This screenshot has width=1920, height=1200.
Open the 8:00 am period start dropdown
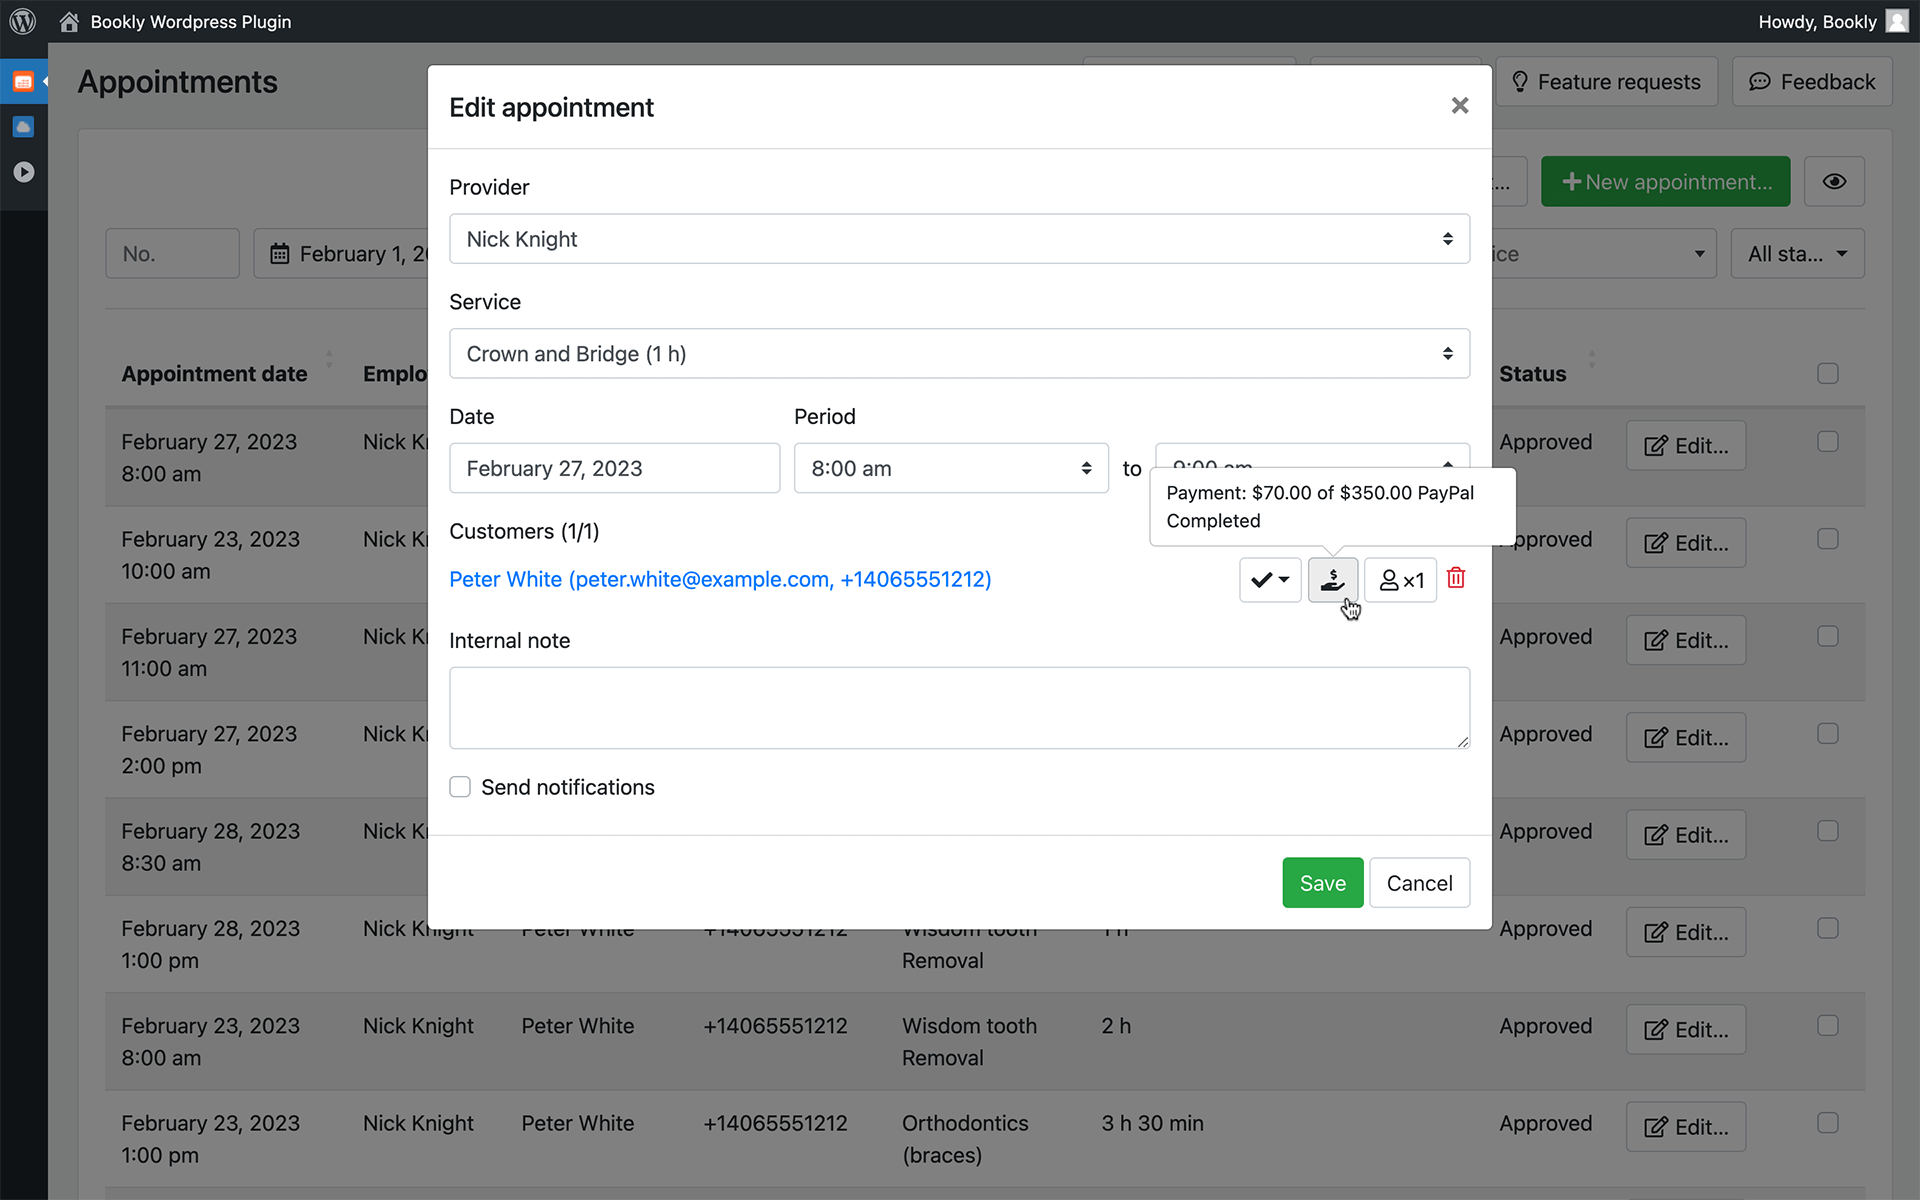950,469
